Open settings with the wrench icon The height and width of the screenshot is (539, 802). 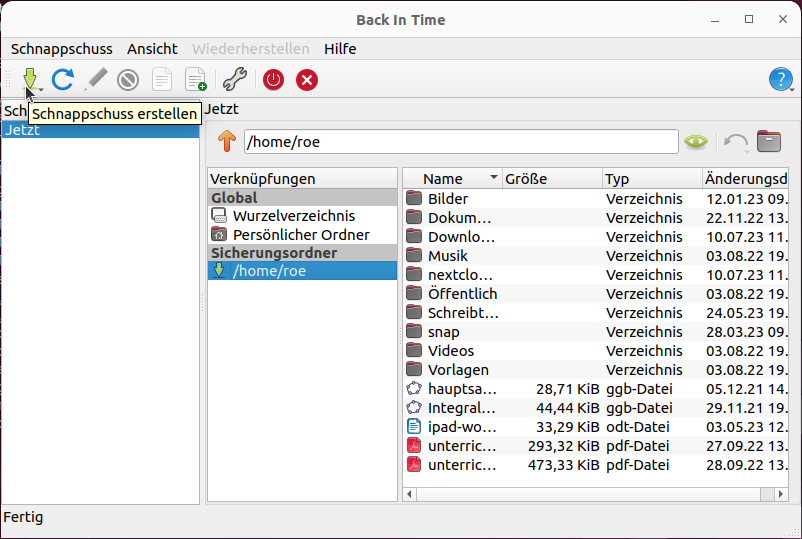(234, 79)
